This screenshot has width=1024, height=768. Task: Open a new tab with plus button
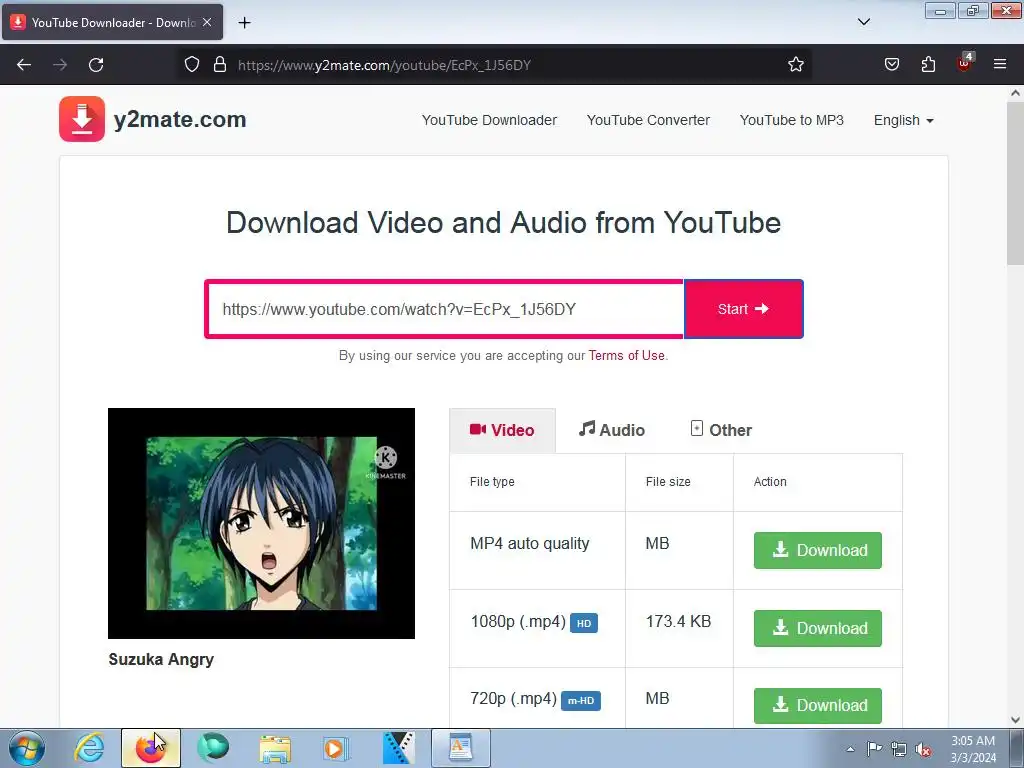point(244,23)
